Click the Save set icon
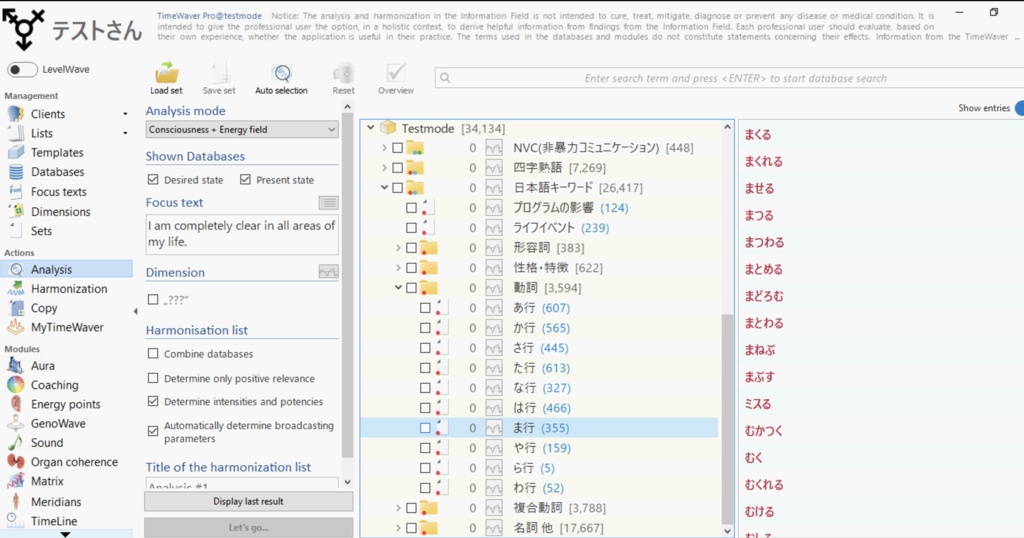Viewport: 1024px width, 538px height. (x=219, y=72)
